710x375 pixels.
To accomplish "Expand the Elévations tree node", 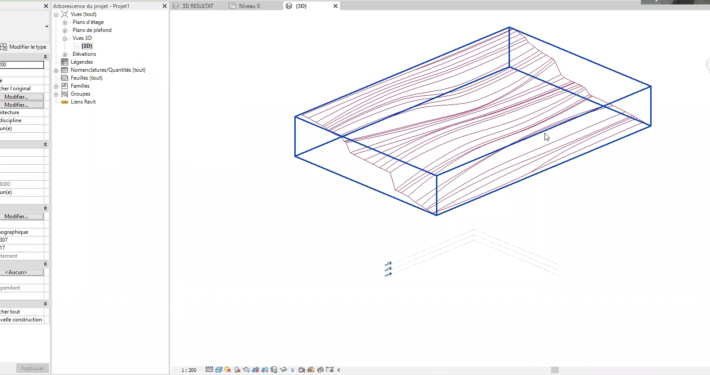I will [65, 54].
